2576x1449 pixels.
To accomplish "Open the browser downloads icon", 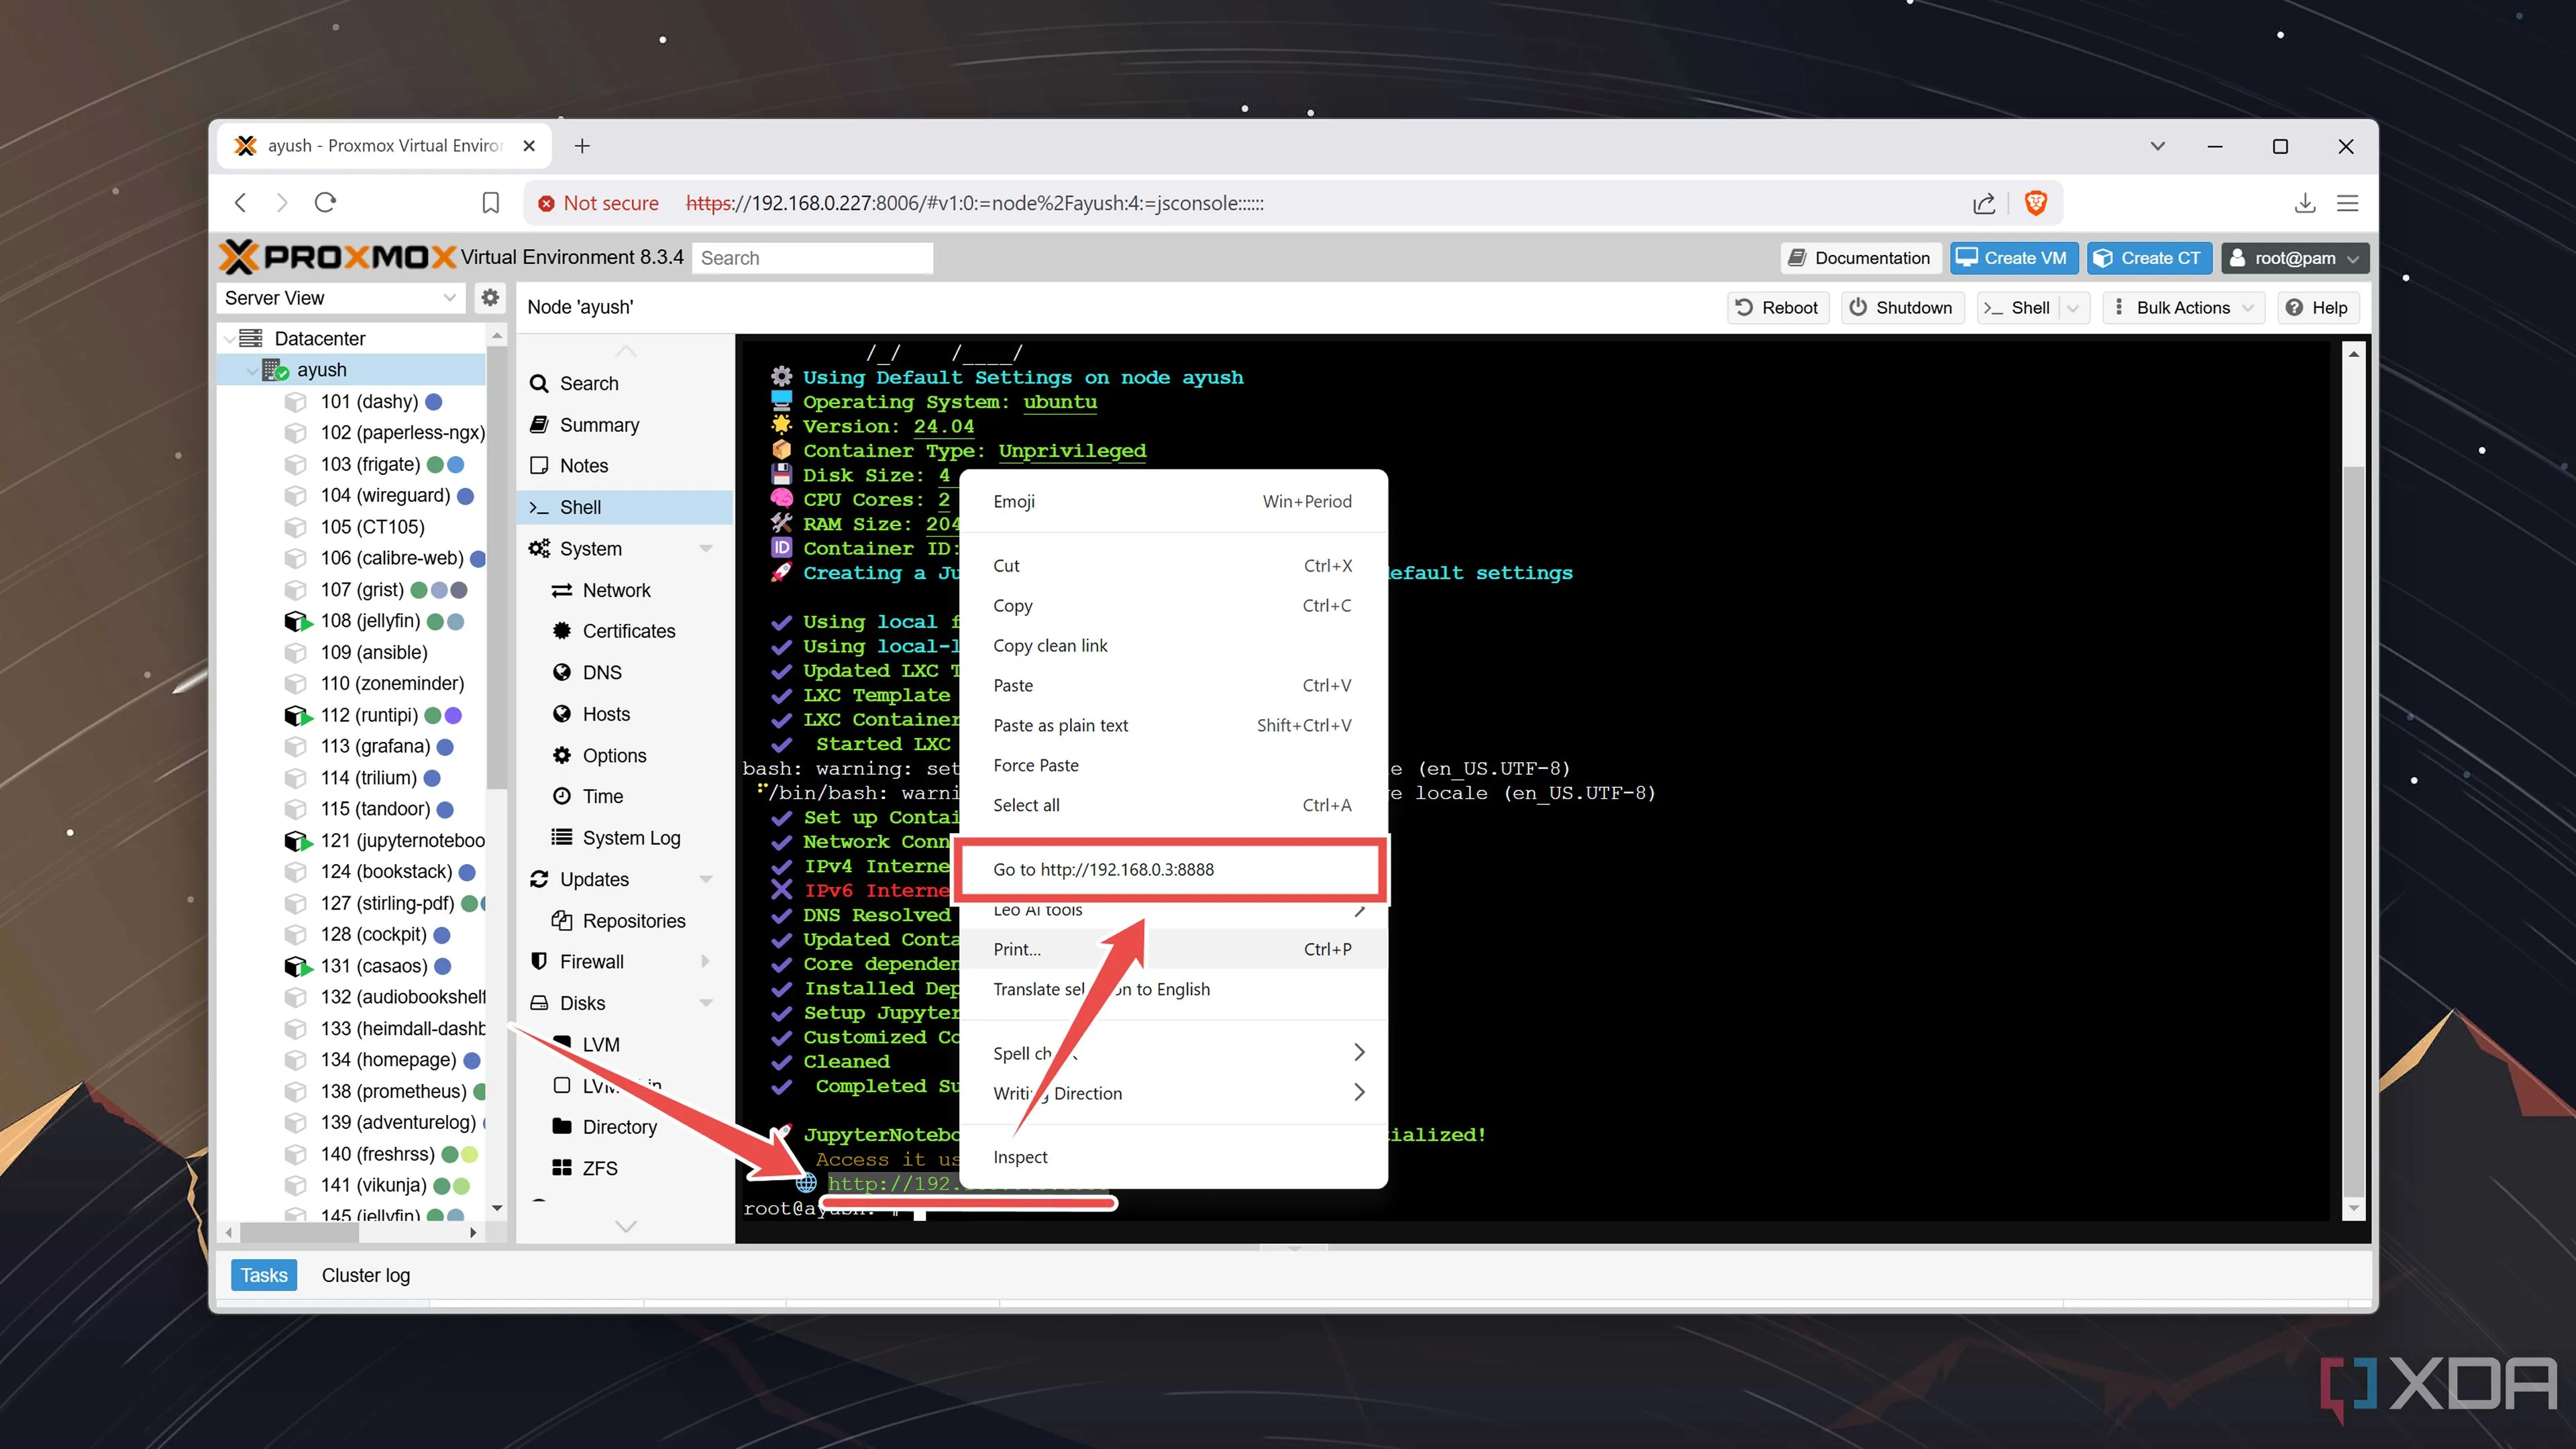I will tap(2304, 203).
